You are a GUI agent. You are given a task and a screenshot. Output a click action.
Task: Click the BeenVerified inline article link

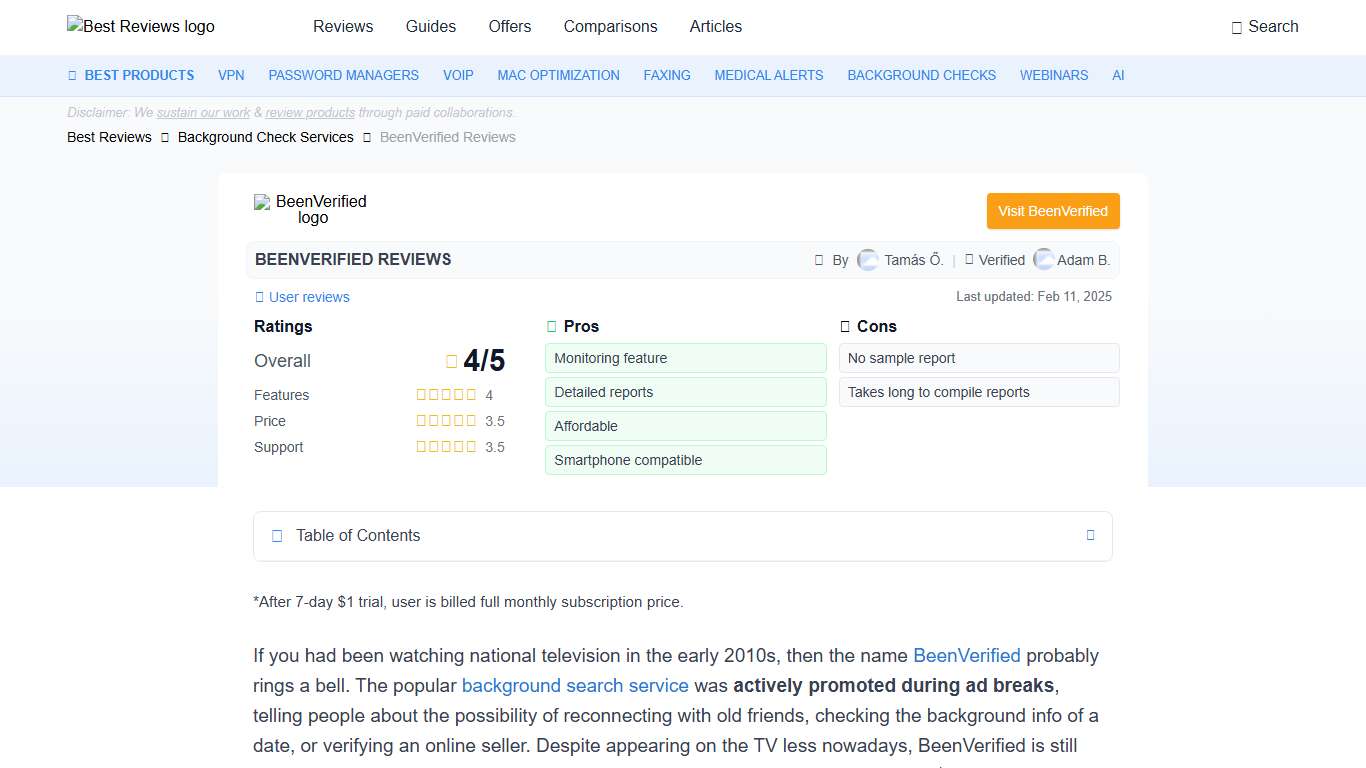point(966,656)
